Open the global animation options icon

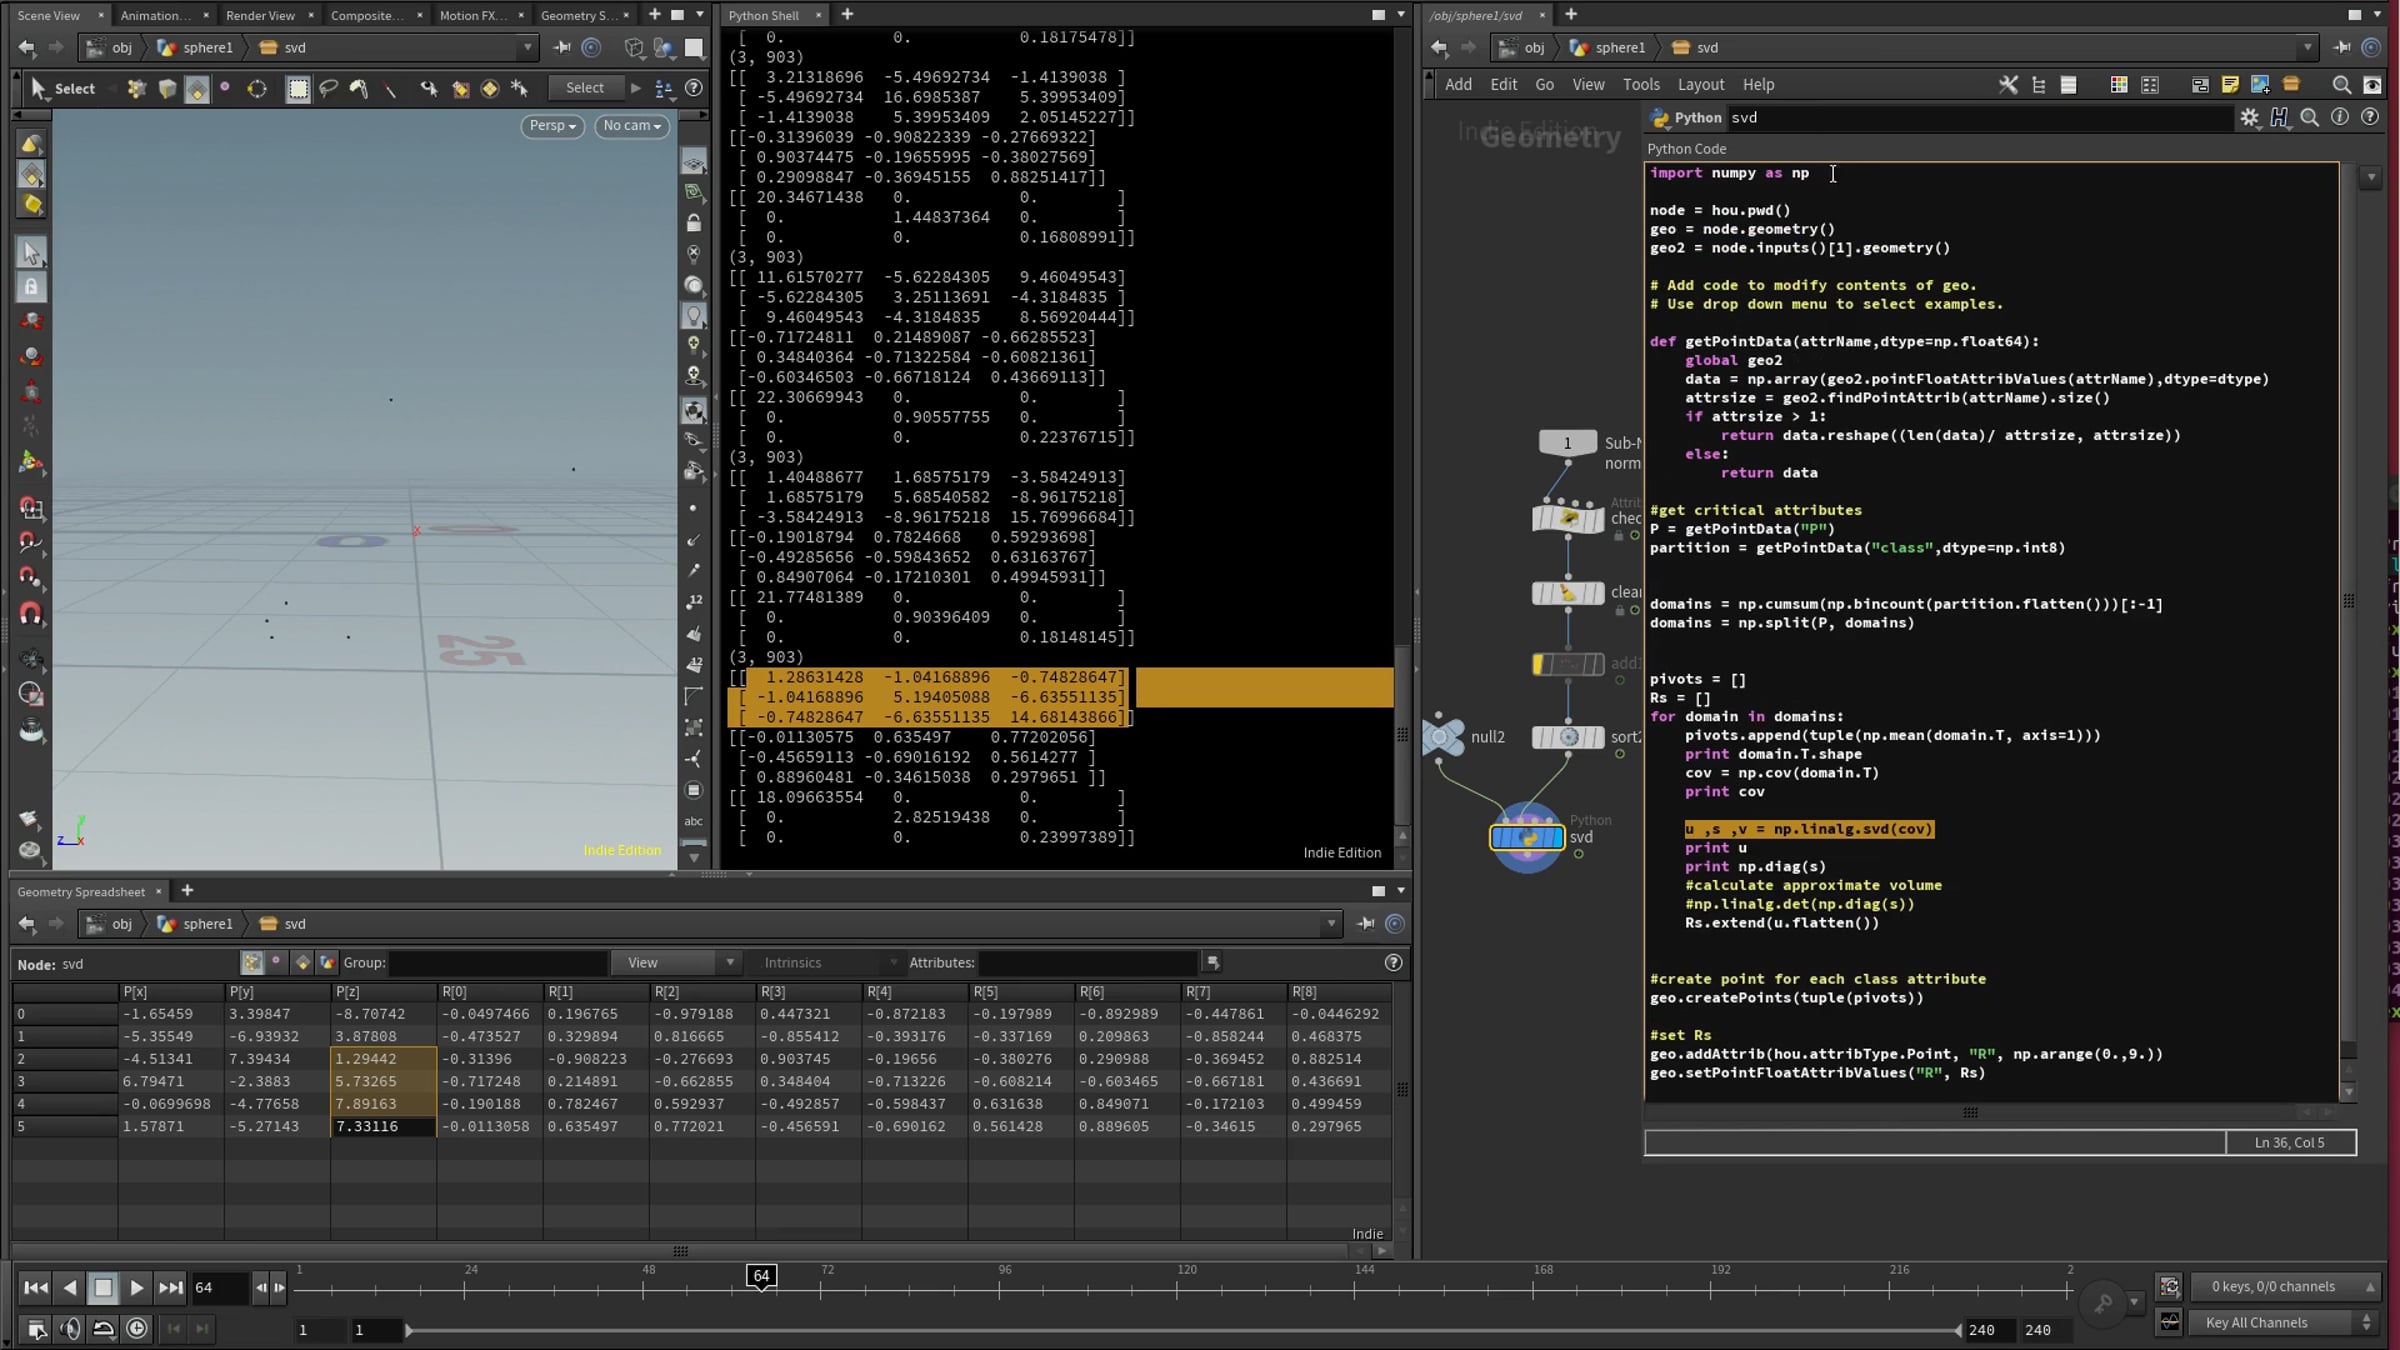(36, 1329)
